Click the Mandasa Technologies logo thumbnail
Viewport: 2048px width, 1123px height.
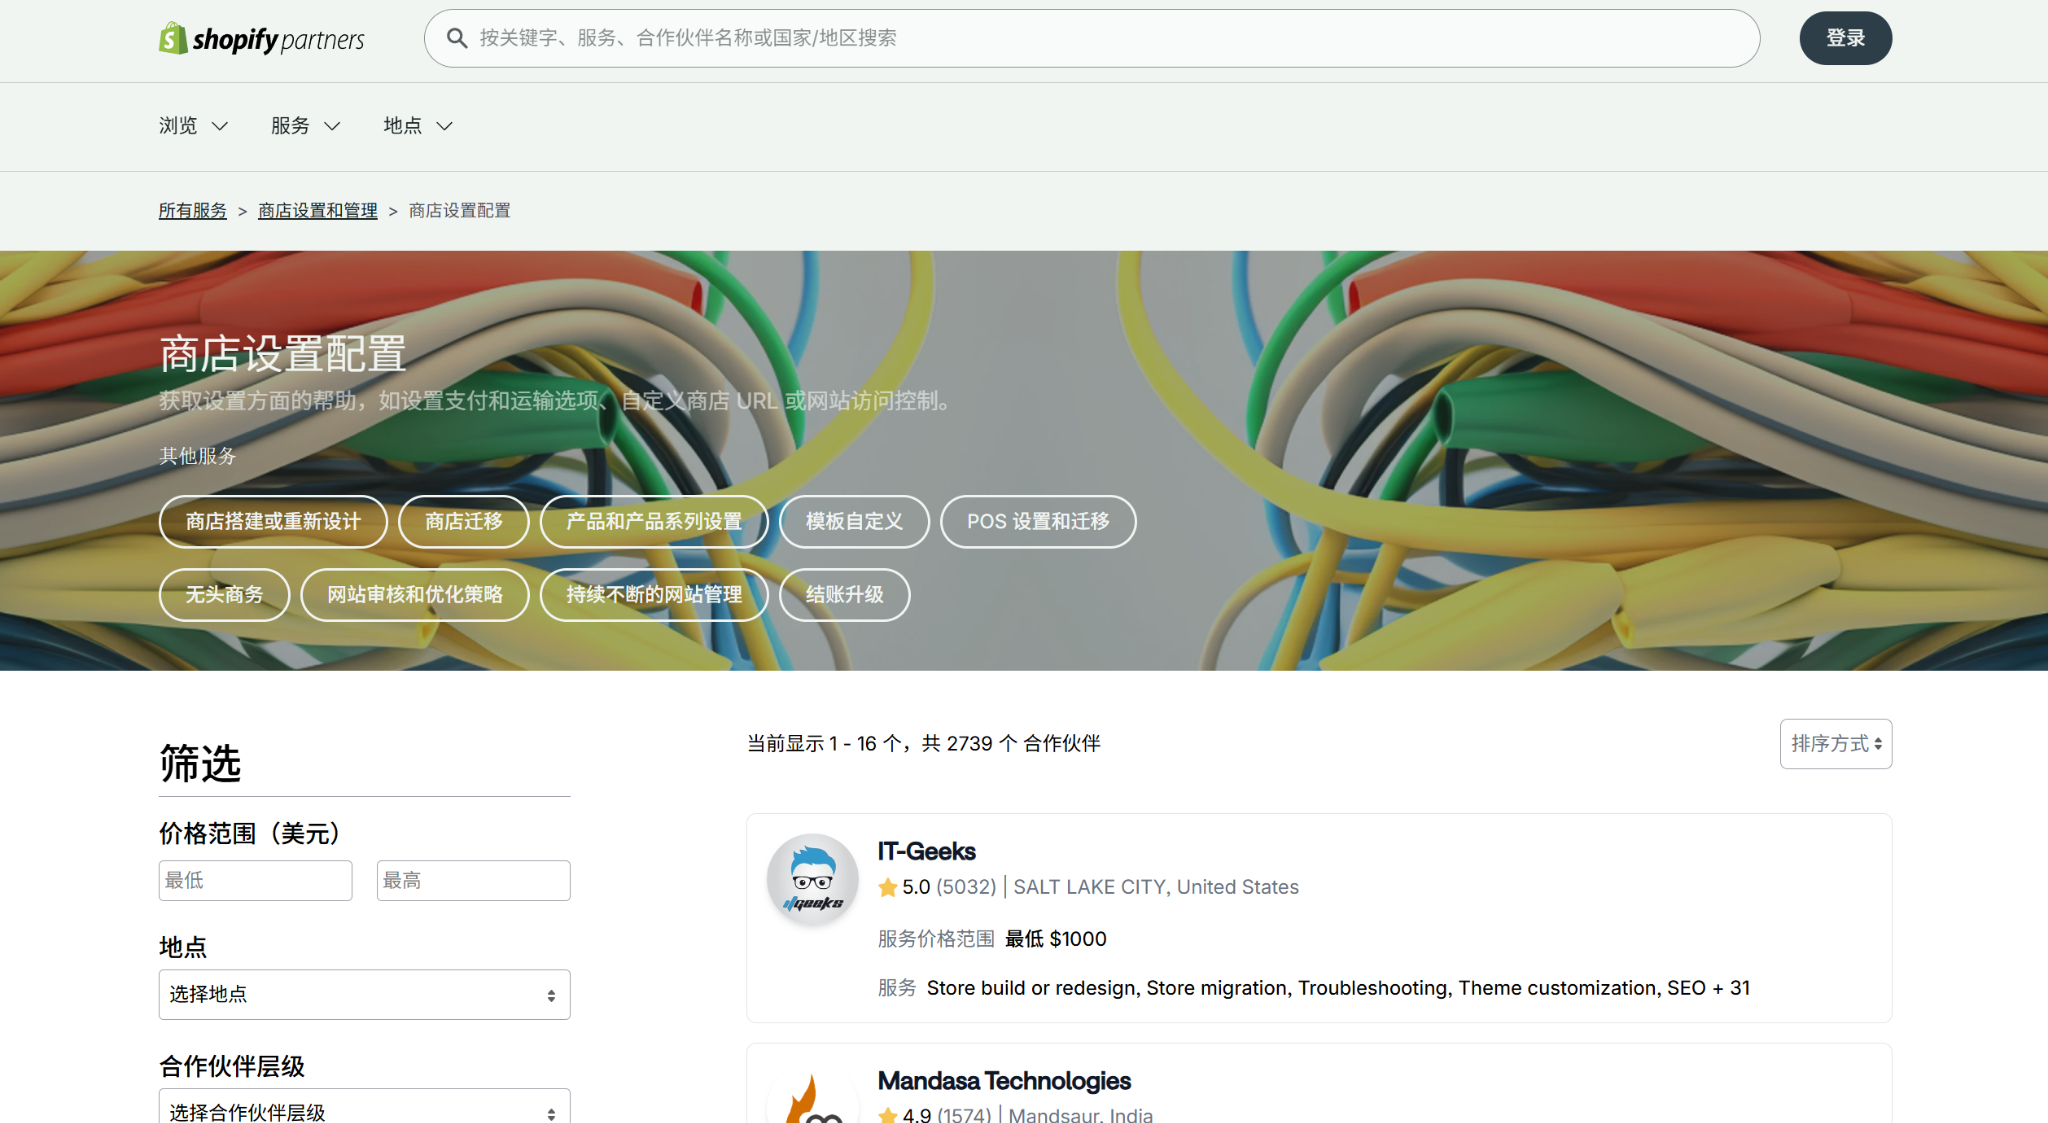coord(812,1100)
